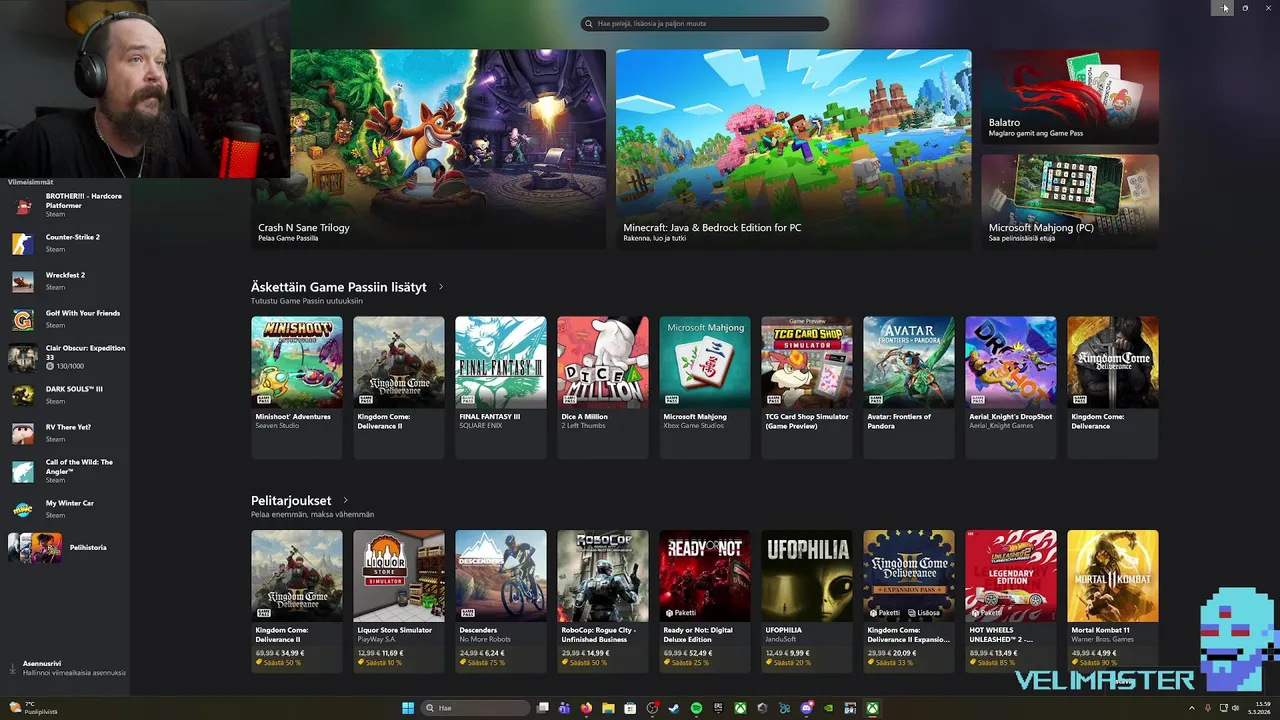Open Descenders deal card
The height and width of the screenshot is (720, 1280).
pos(501,601)
